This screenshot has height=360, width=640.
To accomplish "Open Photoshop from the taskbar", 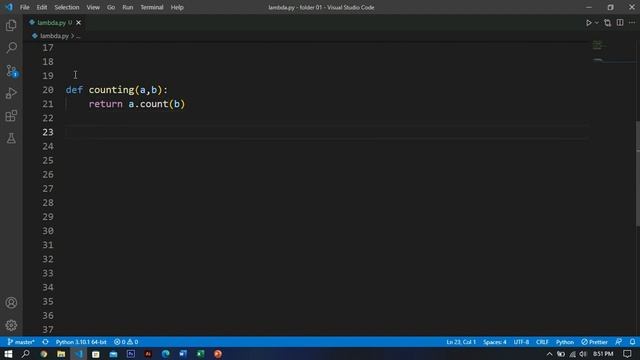I will (x=131, y=354).
